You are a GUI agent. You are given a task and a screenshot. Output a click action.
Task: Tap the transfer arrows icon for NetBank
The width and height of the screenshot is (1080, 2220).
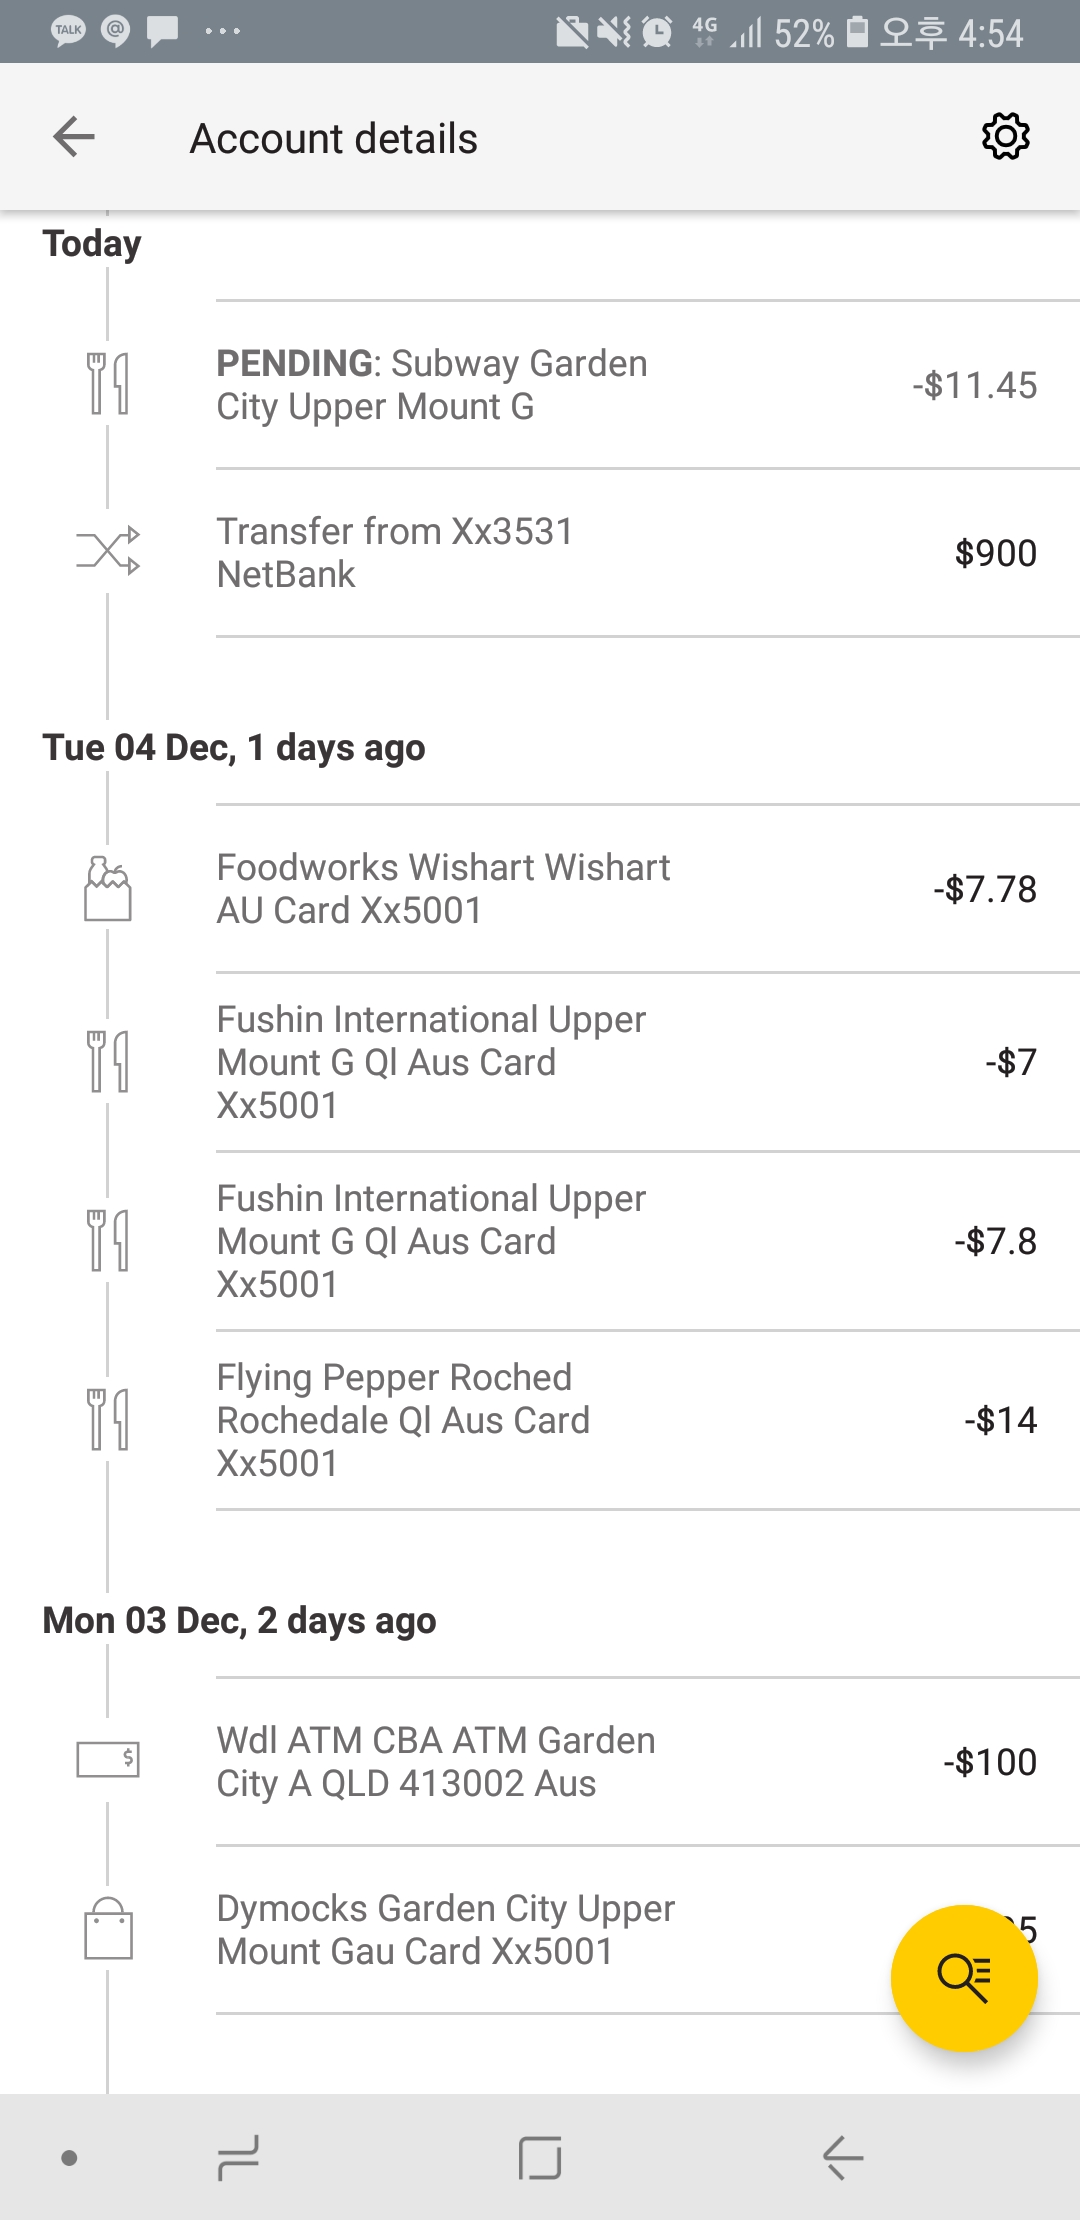(108, 551)
